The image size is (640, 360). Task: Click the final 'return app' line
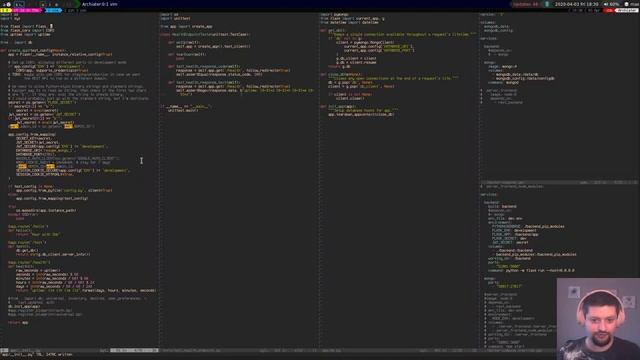[x=18, y=322]
